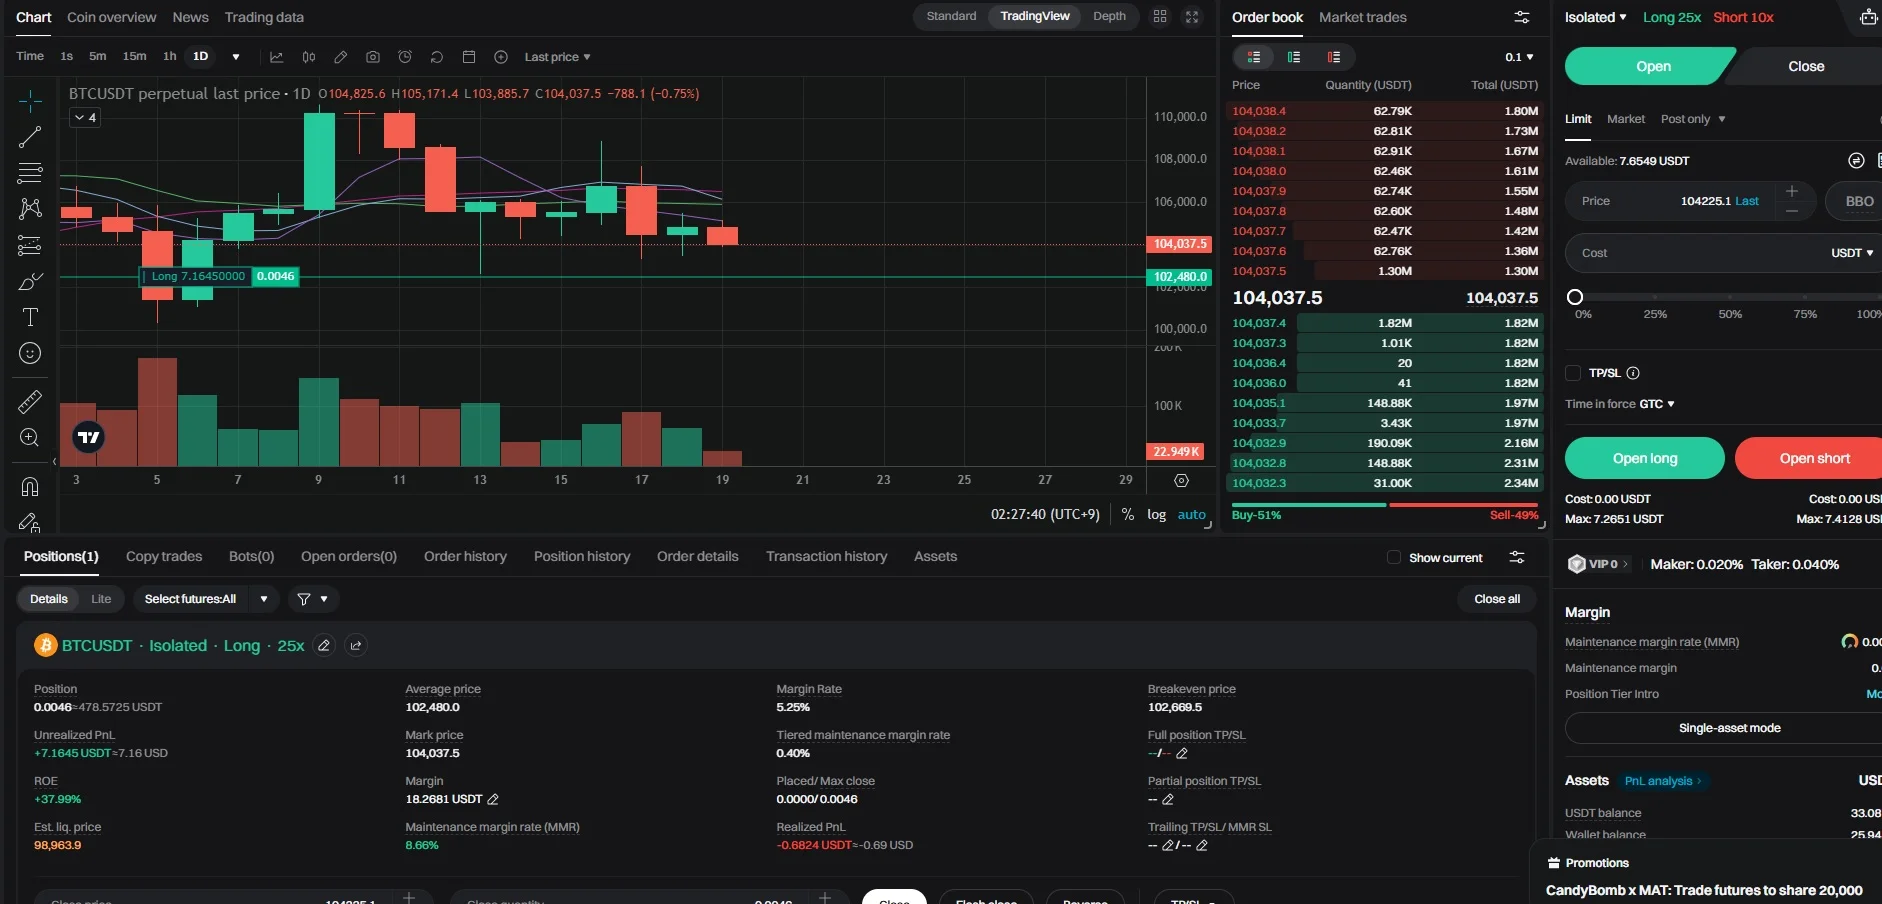This screenshot has height=904, width=1882.
Task: Select the crosshair cursor tool
Action: pos(30,101)
